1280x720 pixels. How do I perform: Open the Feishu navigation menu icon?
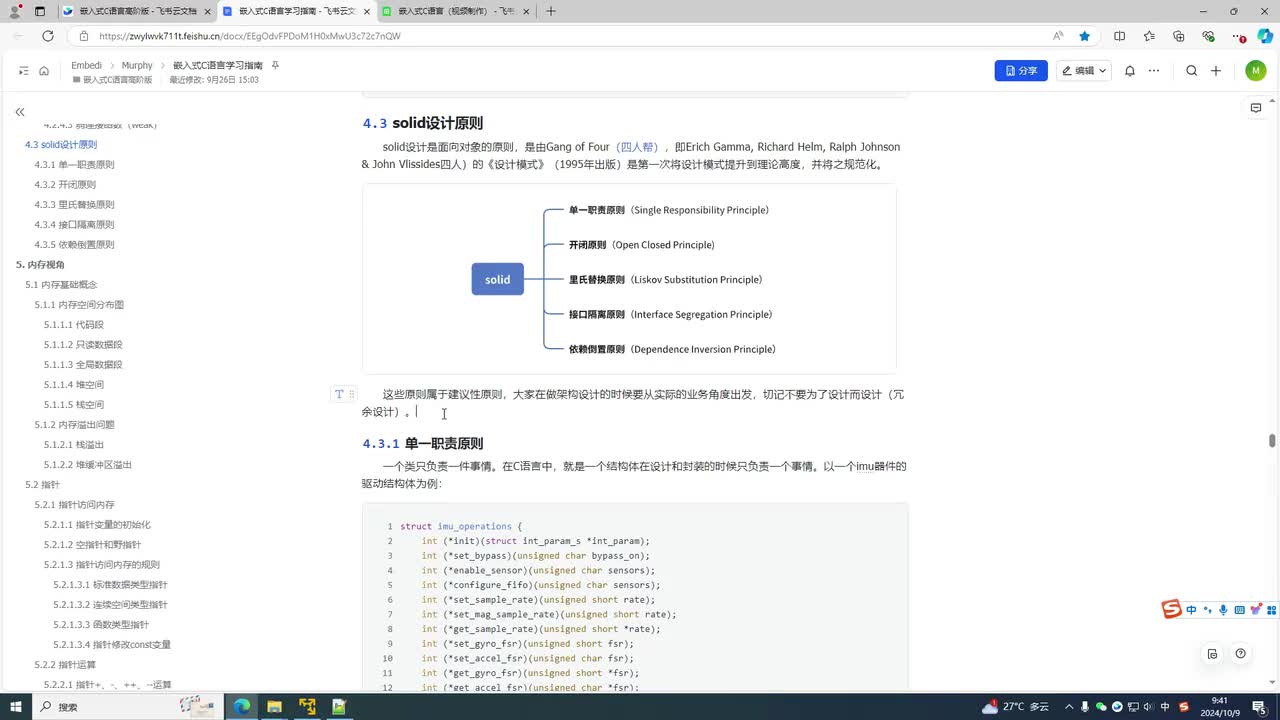point(24,71)
